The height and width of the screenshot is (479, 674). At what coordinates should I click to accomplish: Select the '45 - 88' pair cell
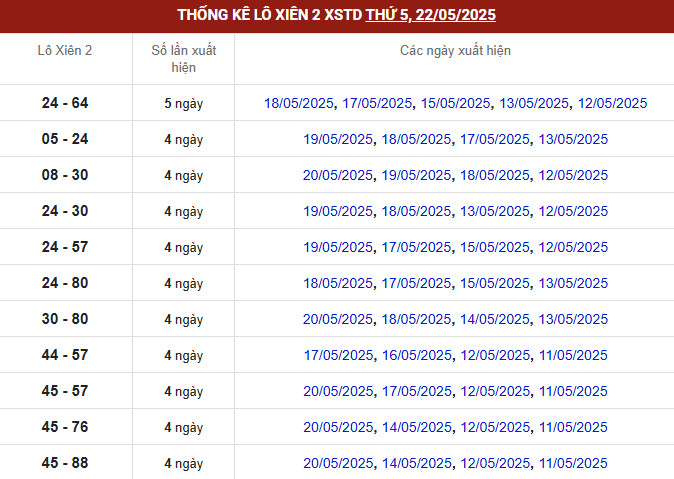(x=65, y=464)
